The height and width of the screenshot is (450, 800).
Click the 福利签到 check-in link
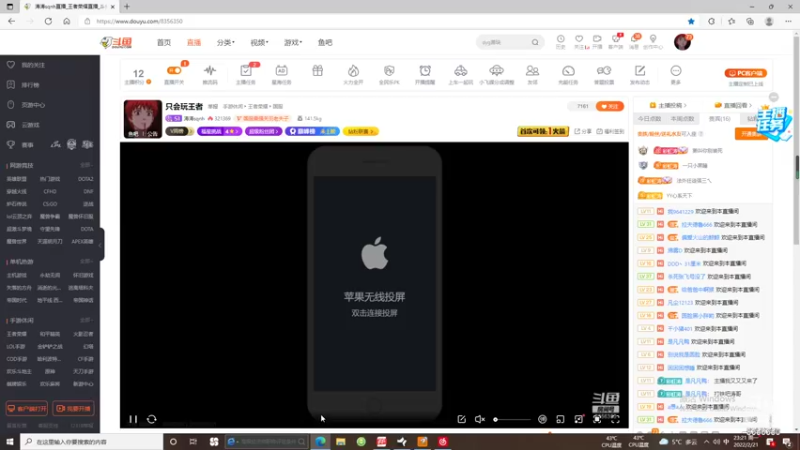coord(610,131)
